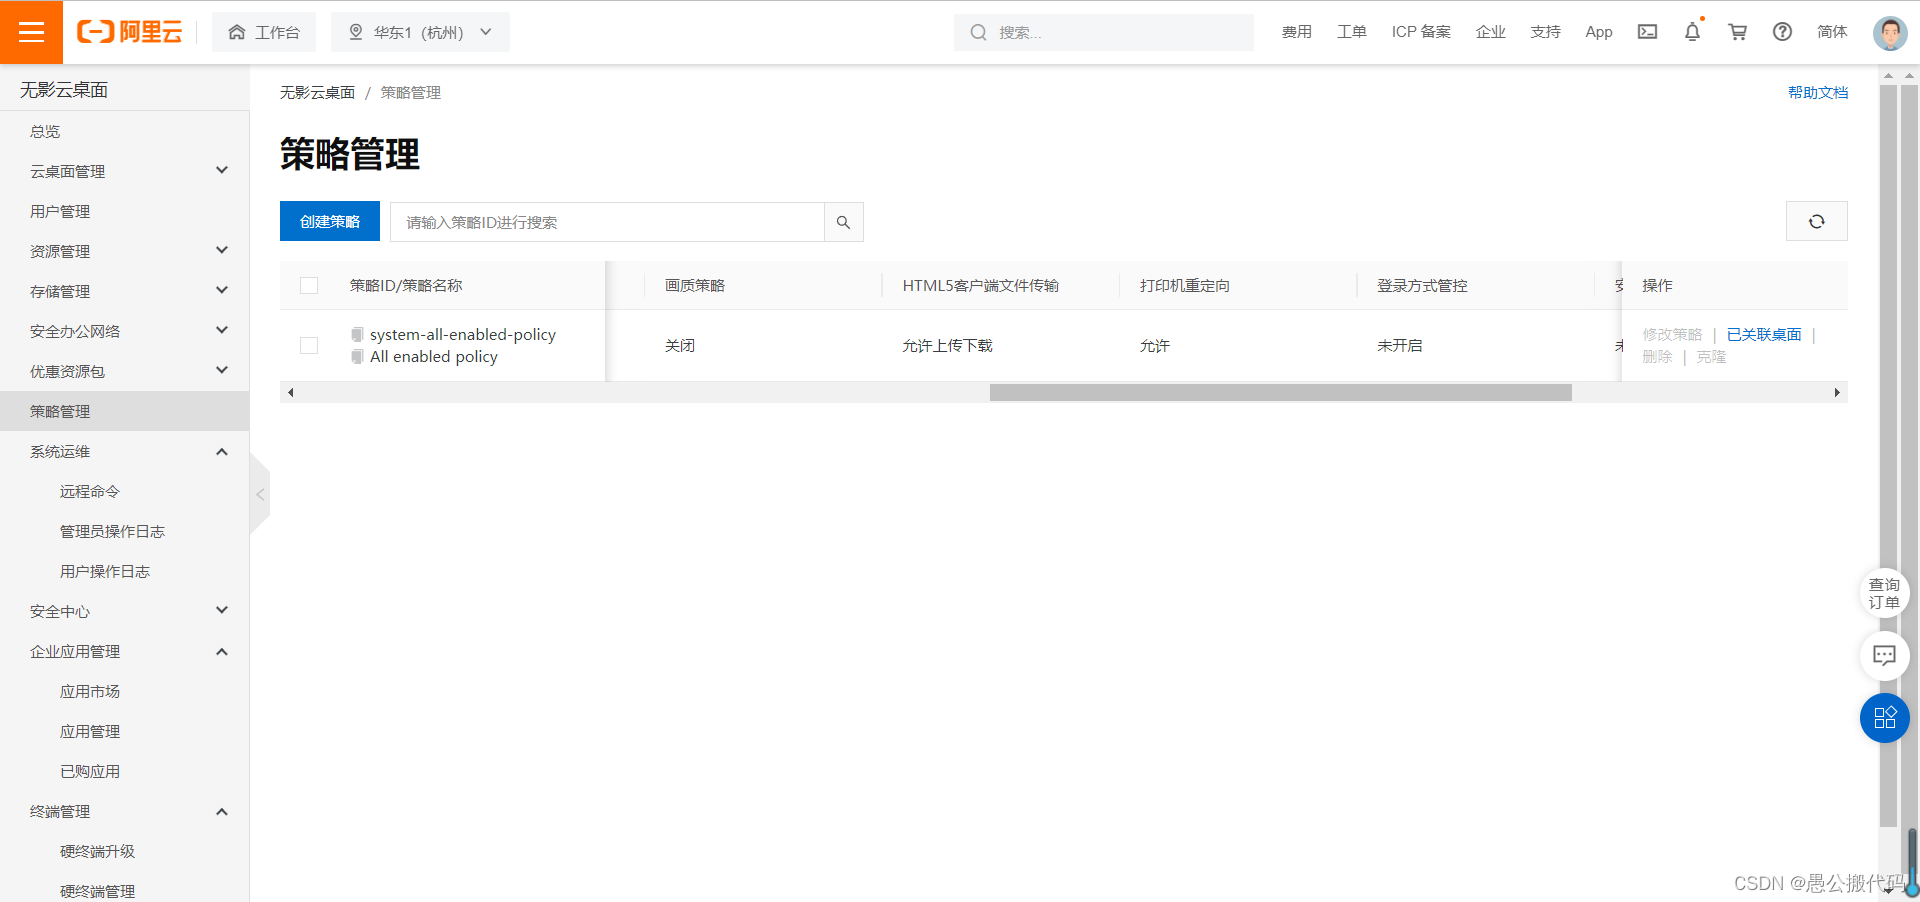Open the 帮助文档 link
Screen dimensions: 1920x902
(x=1817, y=92)
